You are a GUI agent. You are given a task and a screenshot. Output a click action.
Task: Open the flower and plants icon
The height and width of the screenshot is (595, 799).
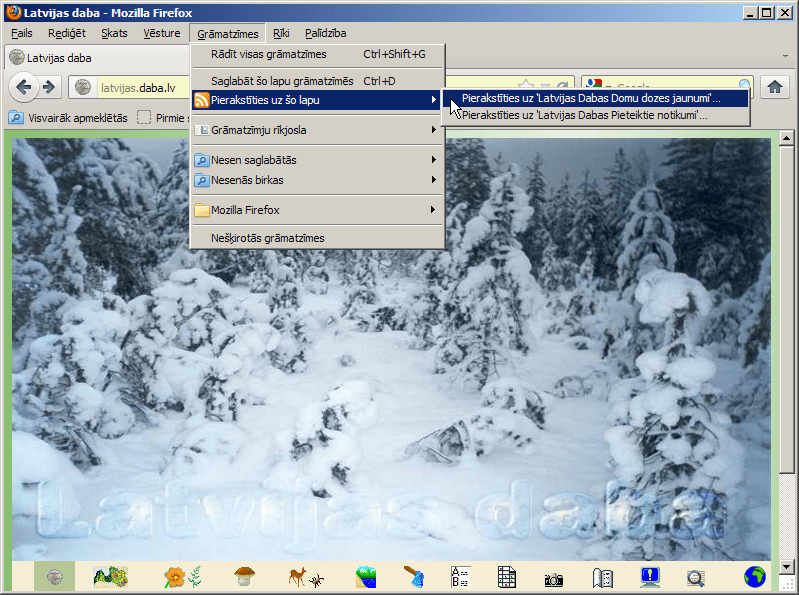click(182, 577)
